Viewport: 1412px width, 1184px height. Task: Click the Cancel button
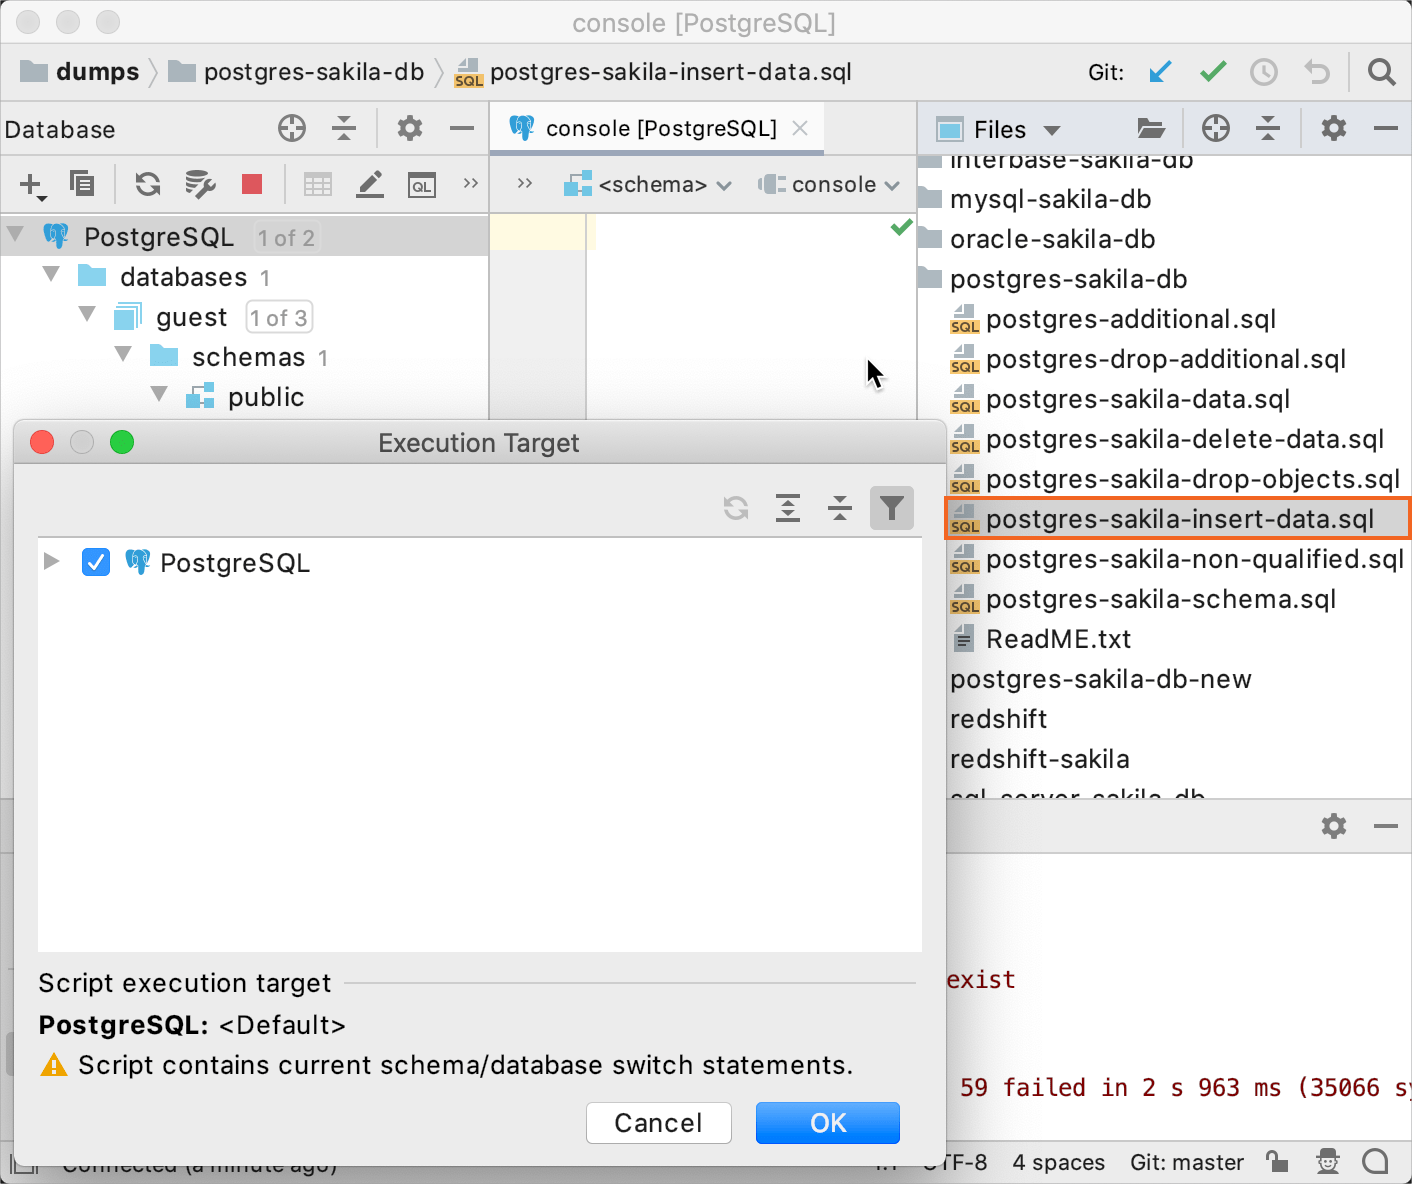pos(659,1123)
